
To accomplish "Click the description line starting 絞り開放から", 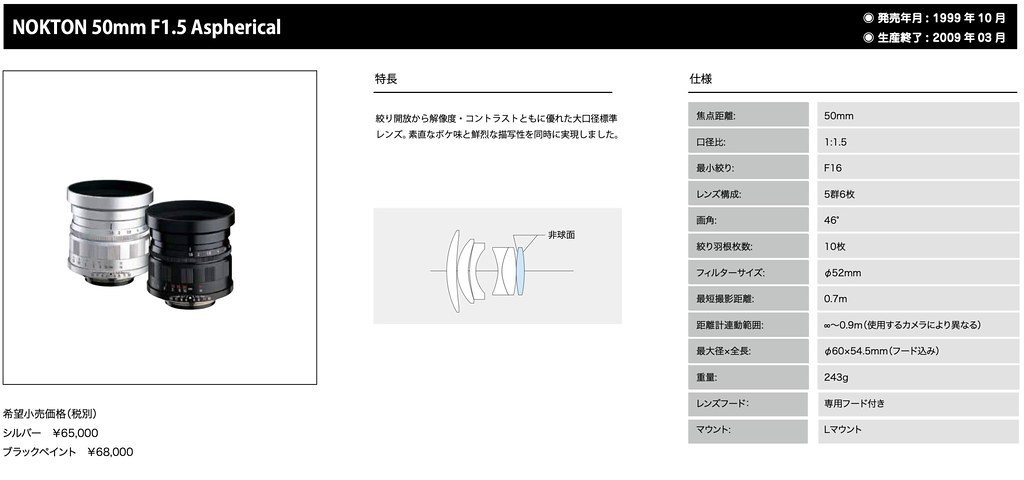I will [x=496, y=118].
